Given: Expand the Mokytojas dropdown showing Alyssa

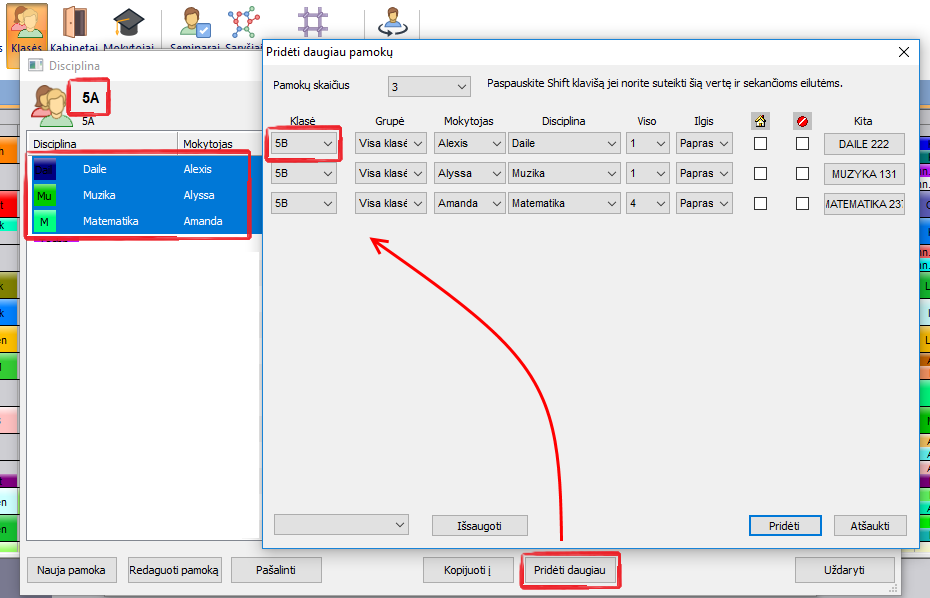Looking at the screenshot, I should [469, 174].
